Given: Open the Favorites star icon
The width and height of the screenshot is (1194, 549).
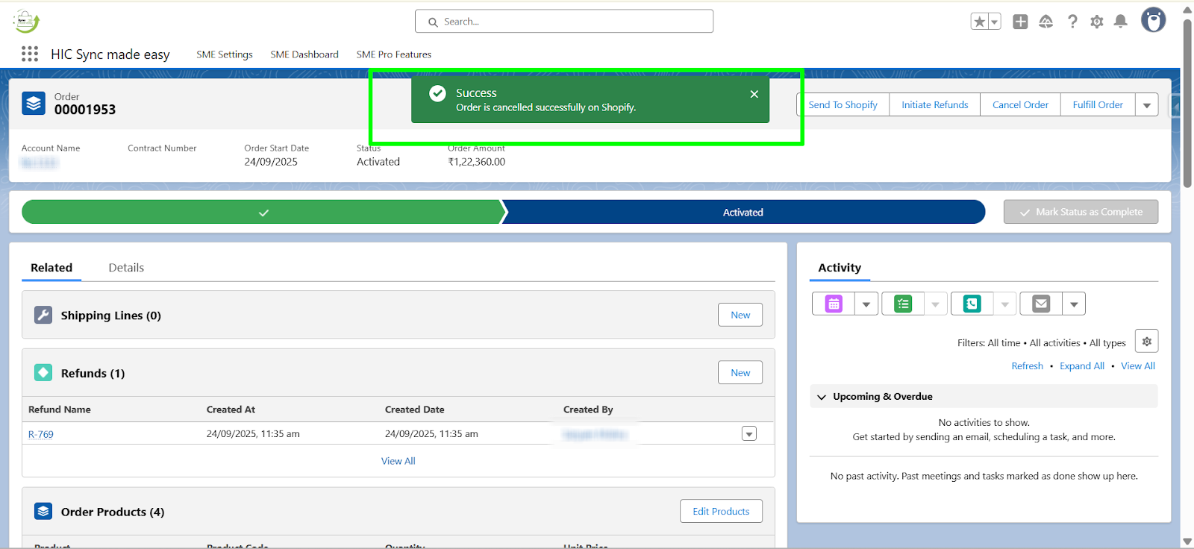Looking at the screenshot, I should [980, 22].
